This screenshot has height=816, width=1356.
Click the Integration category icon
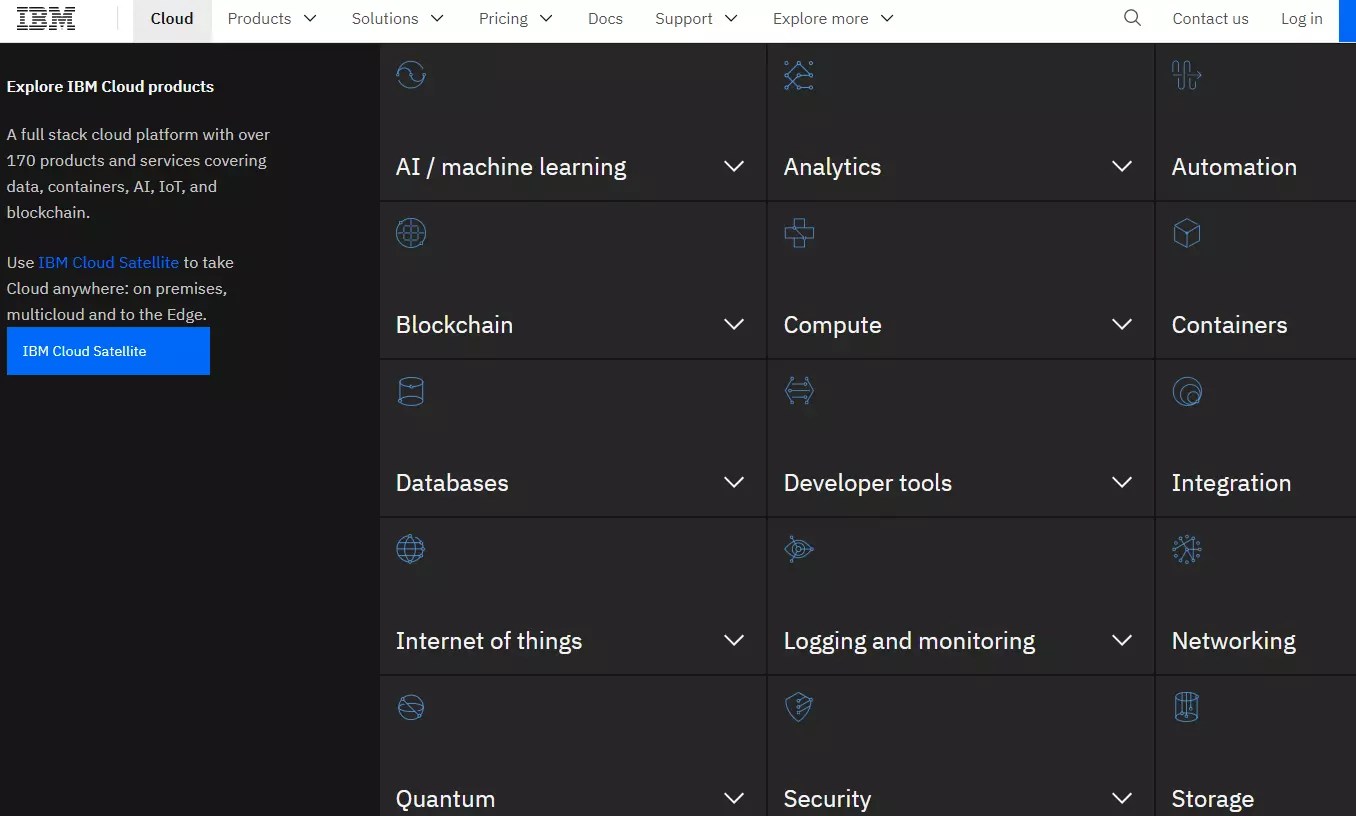click(x=1187, y=391)
